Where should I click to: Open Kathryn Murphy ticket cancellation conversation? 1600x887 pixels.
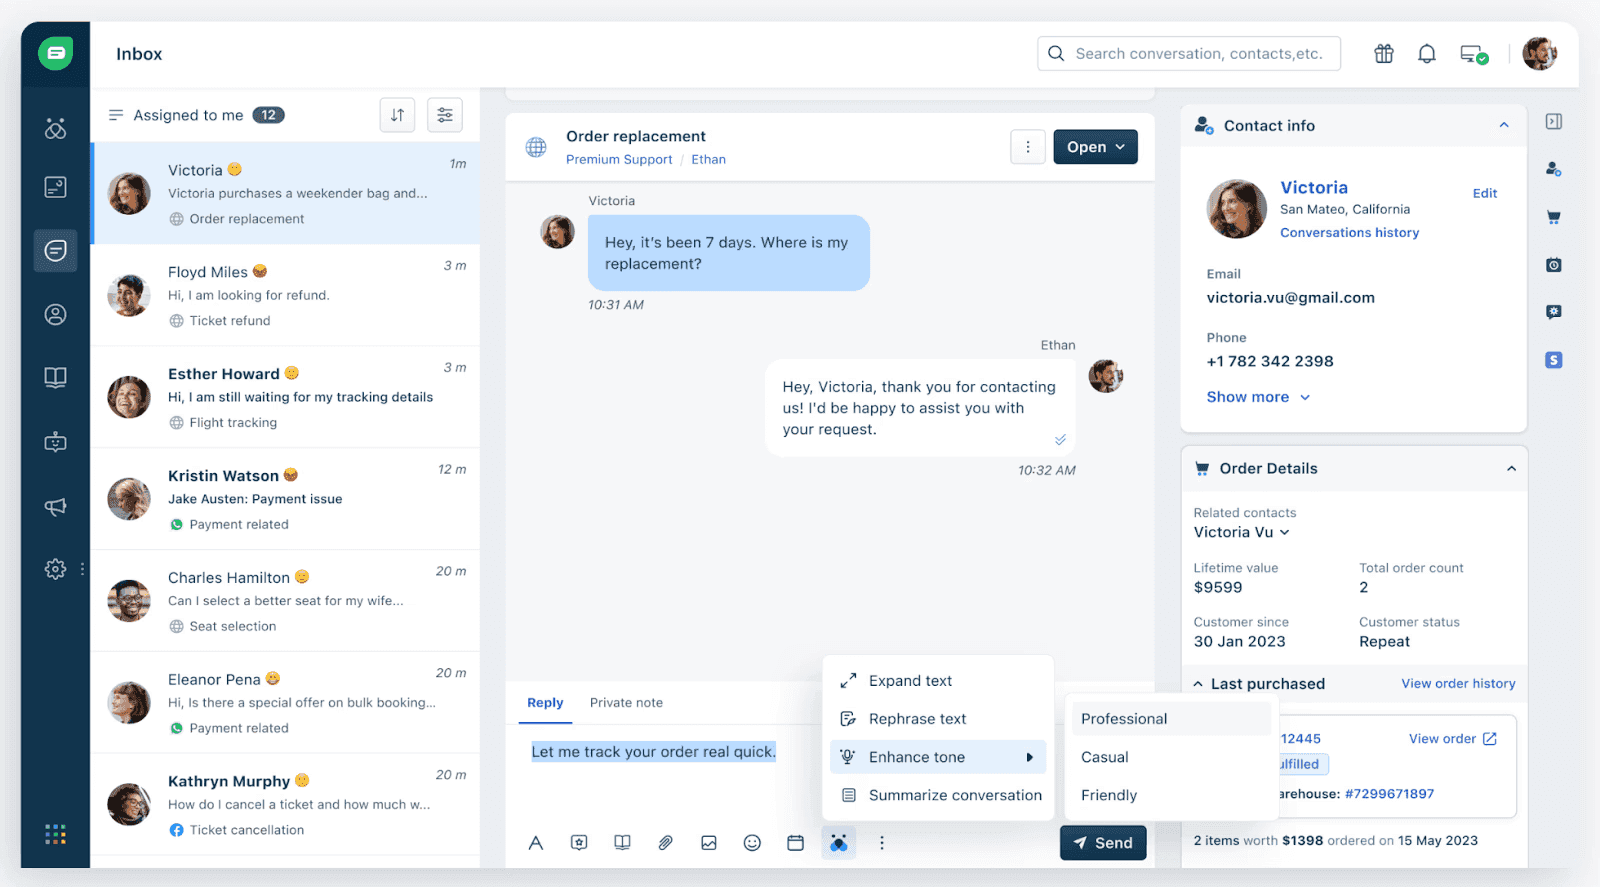286,804
